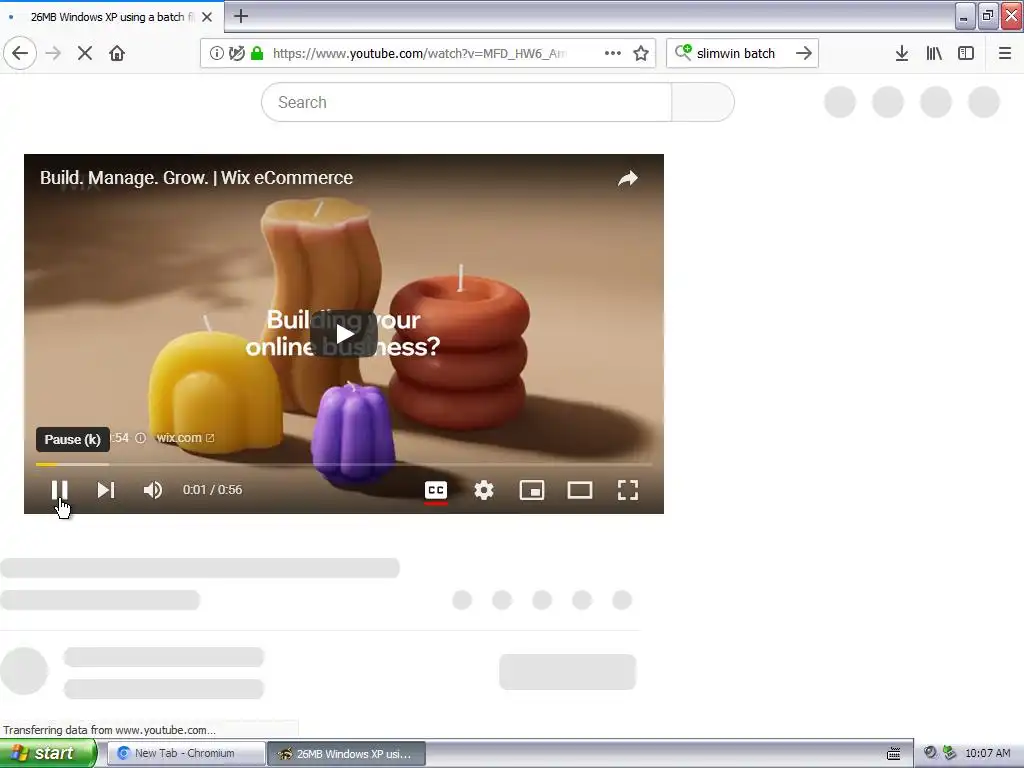Go back to the previous page
The width and height of the screenshot is (1024, 768).
[x=20, y=53]
